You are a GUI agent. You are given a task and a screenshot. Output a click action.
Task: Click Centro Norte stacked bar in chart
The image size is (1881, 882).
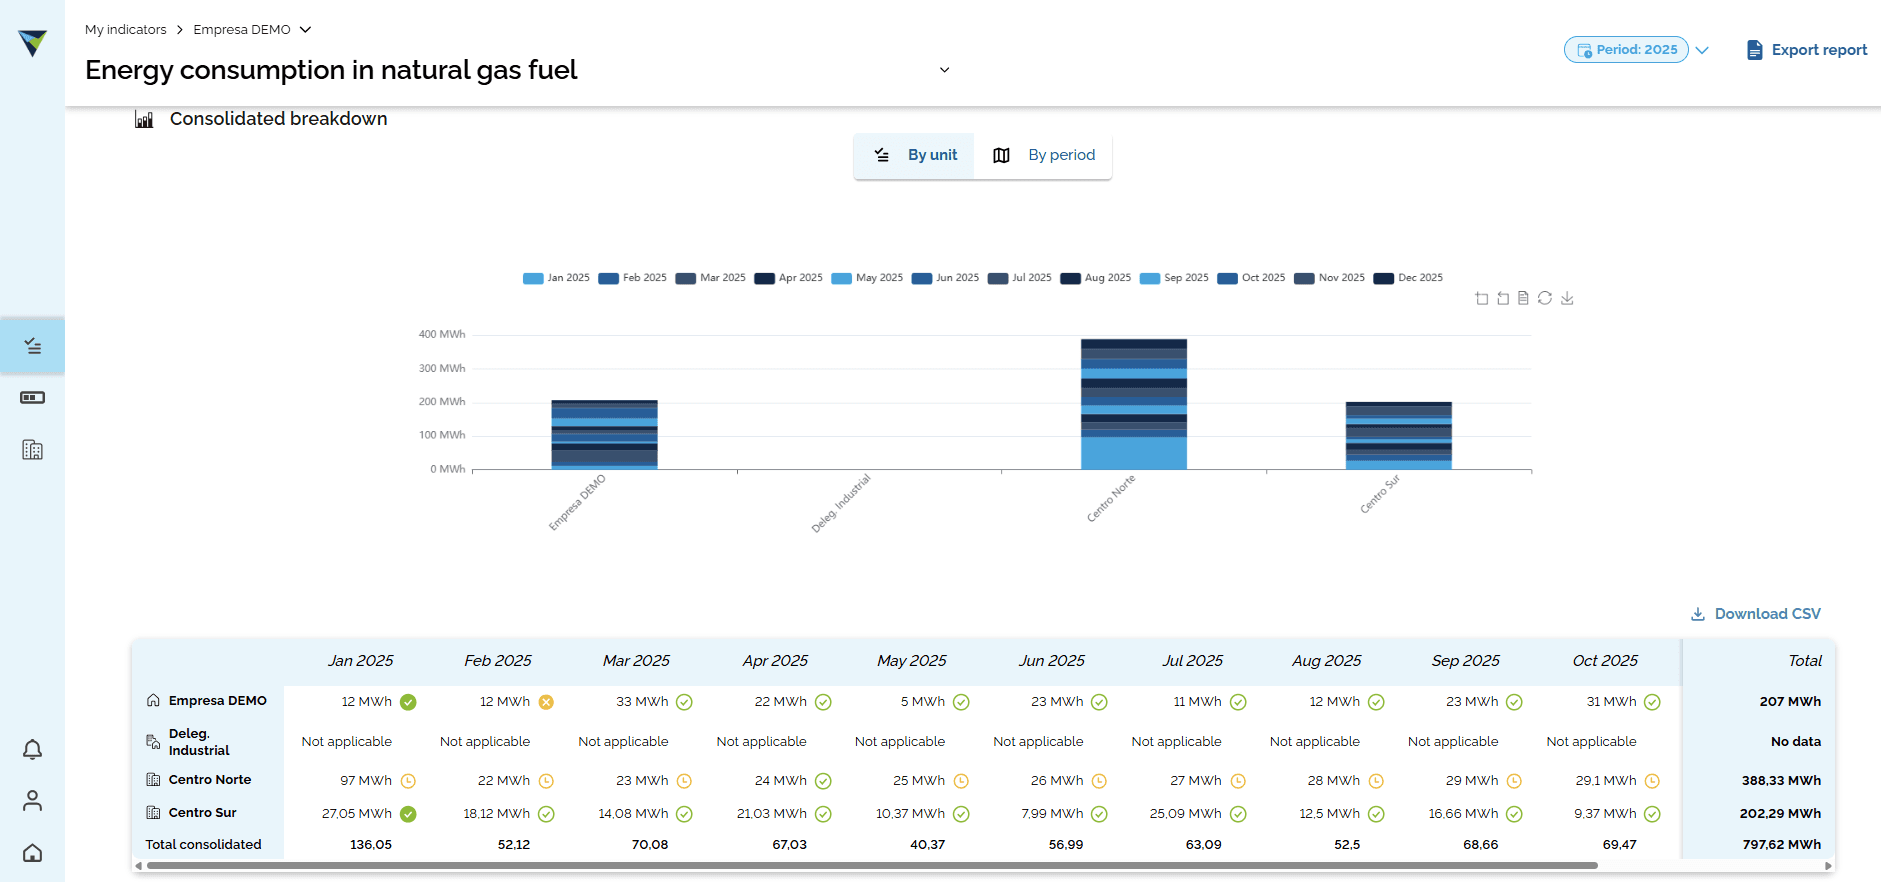[x=1134, y=404]
